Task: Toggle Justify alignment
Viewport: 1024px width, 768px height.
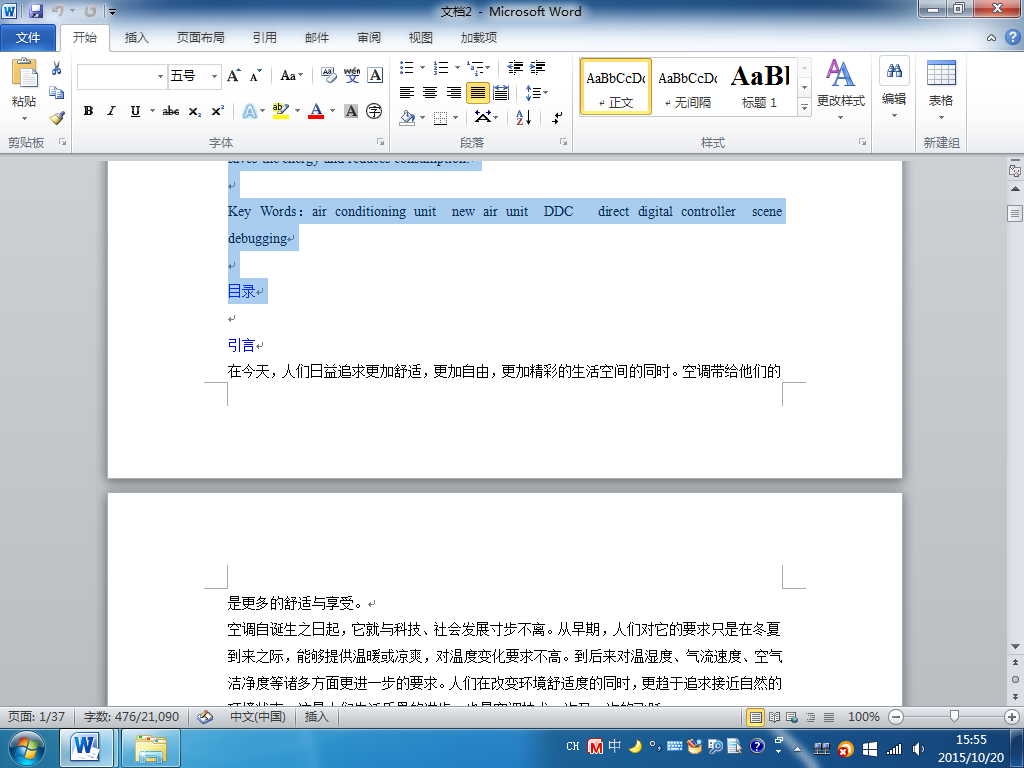Action: coord(477,93)
